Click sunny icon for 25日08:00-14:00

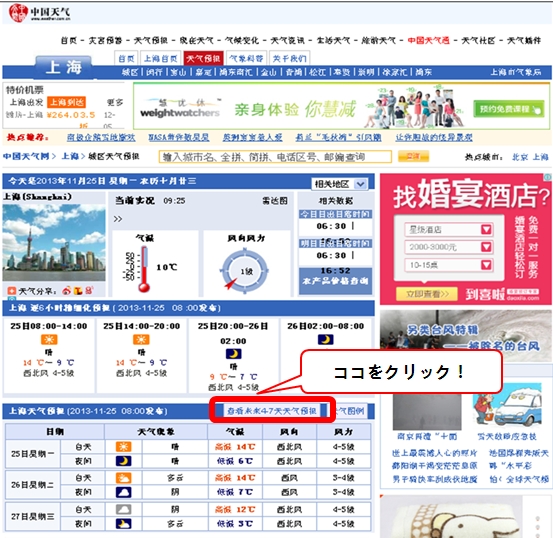[49, 339]
